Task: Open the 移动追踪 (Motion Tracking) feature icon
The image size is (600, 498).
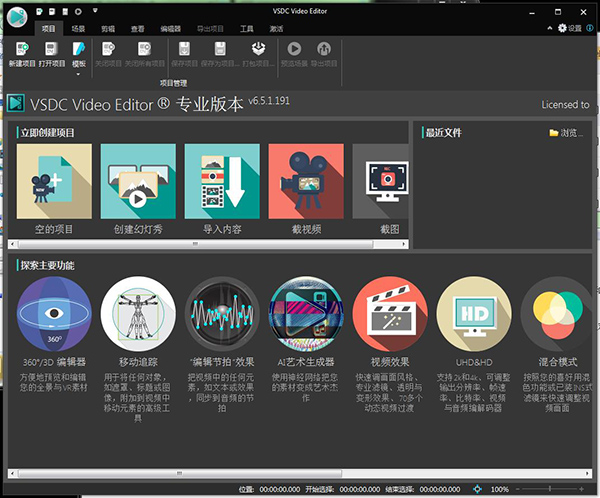Action: (138, 314)
